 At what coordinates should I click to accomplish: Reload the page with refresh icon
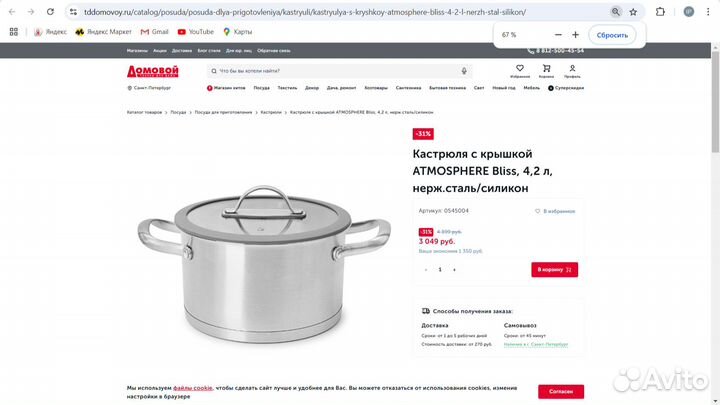[x=51, y=12]
